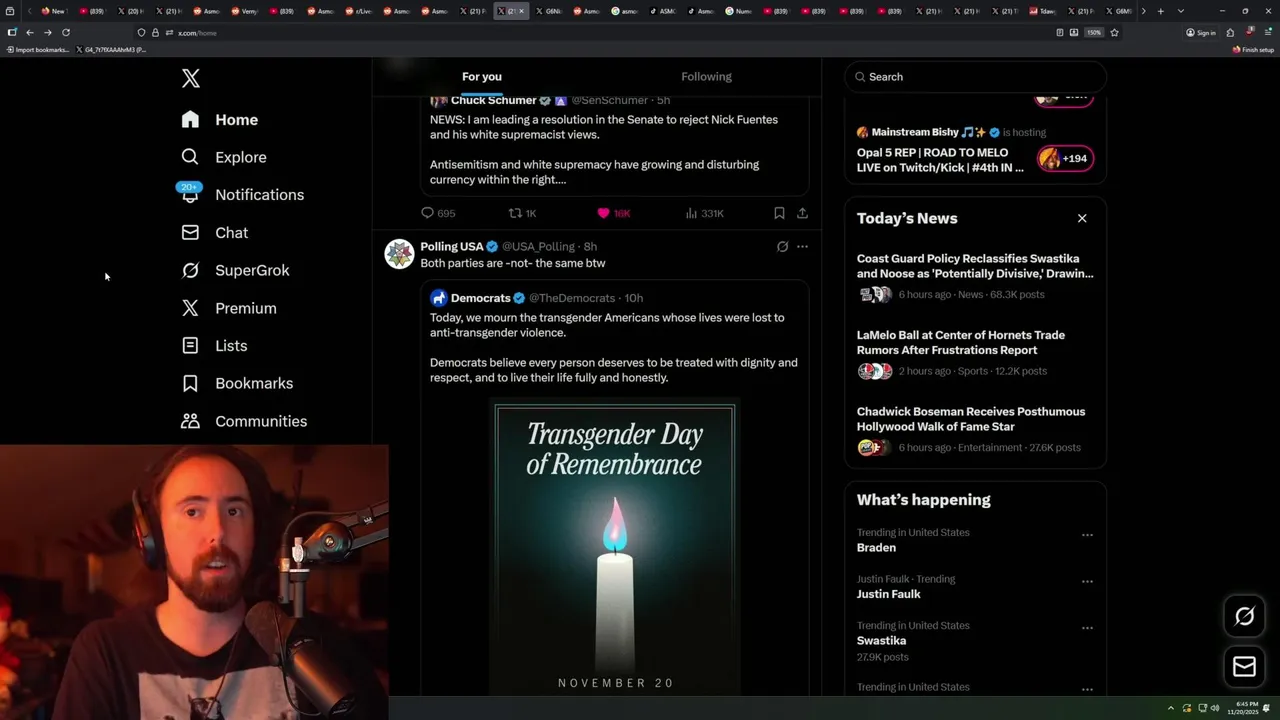Open the Polling USA account name link
This screenshot has height=720, width=1280.
[451, 246]
